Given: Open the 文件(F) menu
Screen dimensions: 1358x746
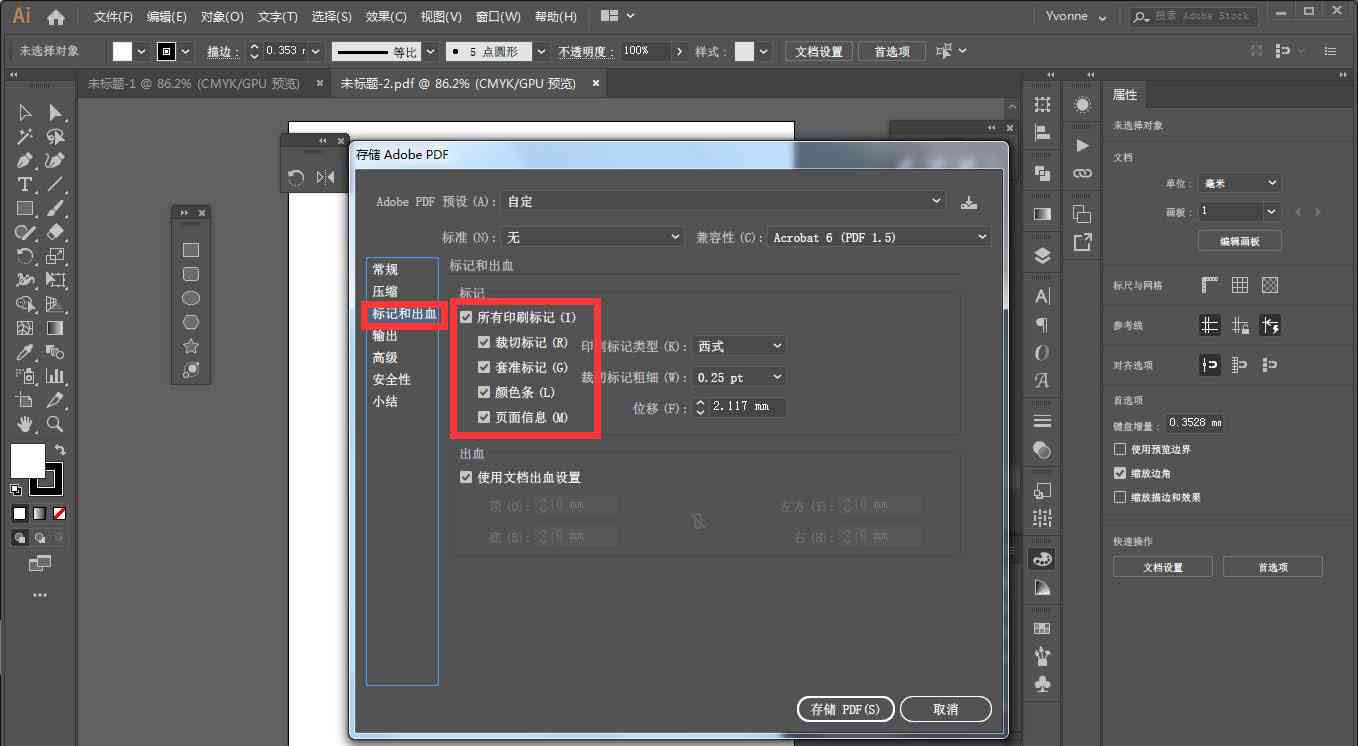Looking at the screenshot, I should pos(113,17).
